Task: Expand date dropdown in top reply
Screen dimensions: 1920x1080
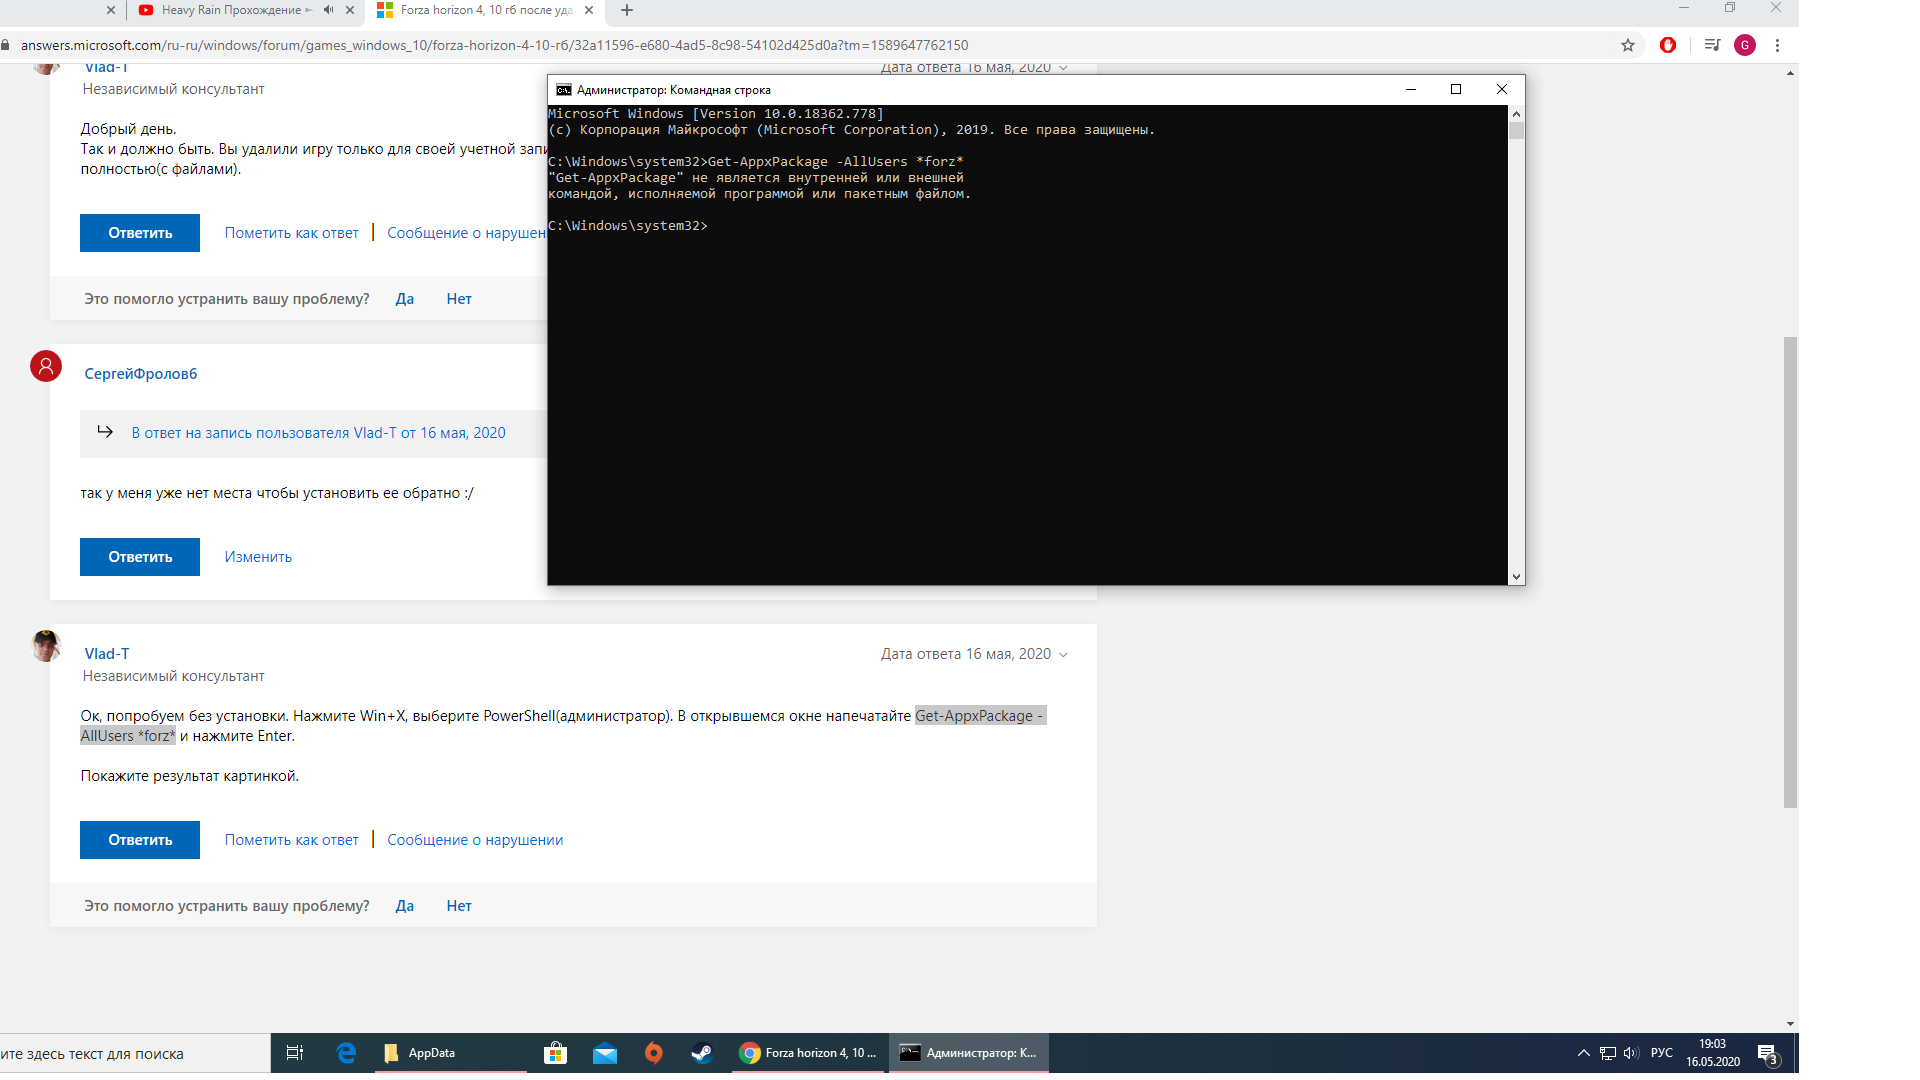Action: pos(1063,68)
